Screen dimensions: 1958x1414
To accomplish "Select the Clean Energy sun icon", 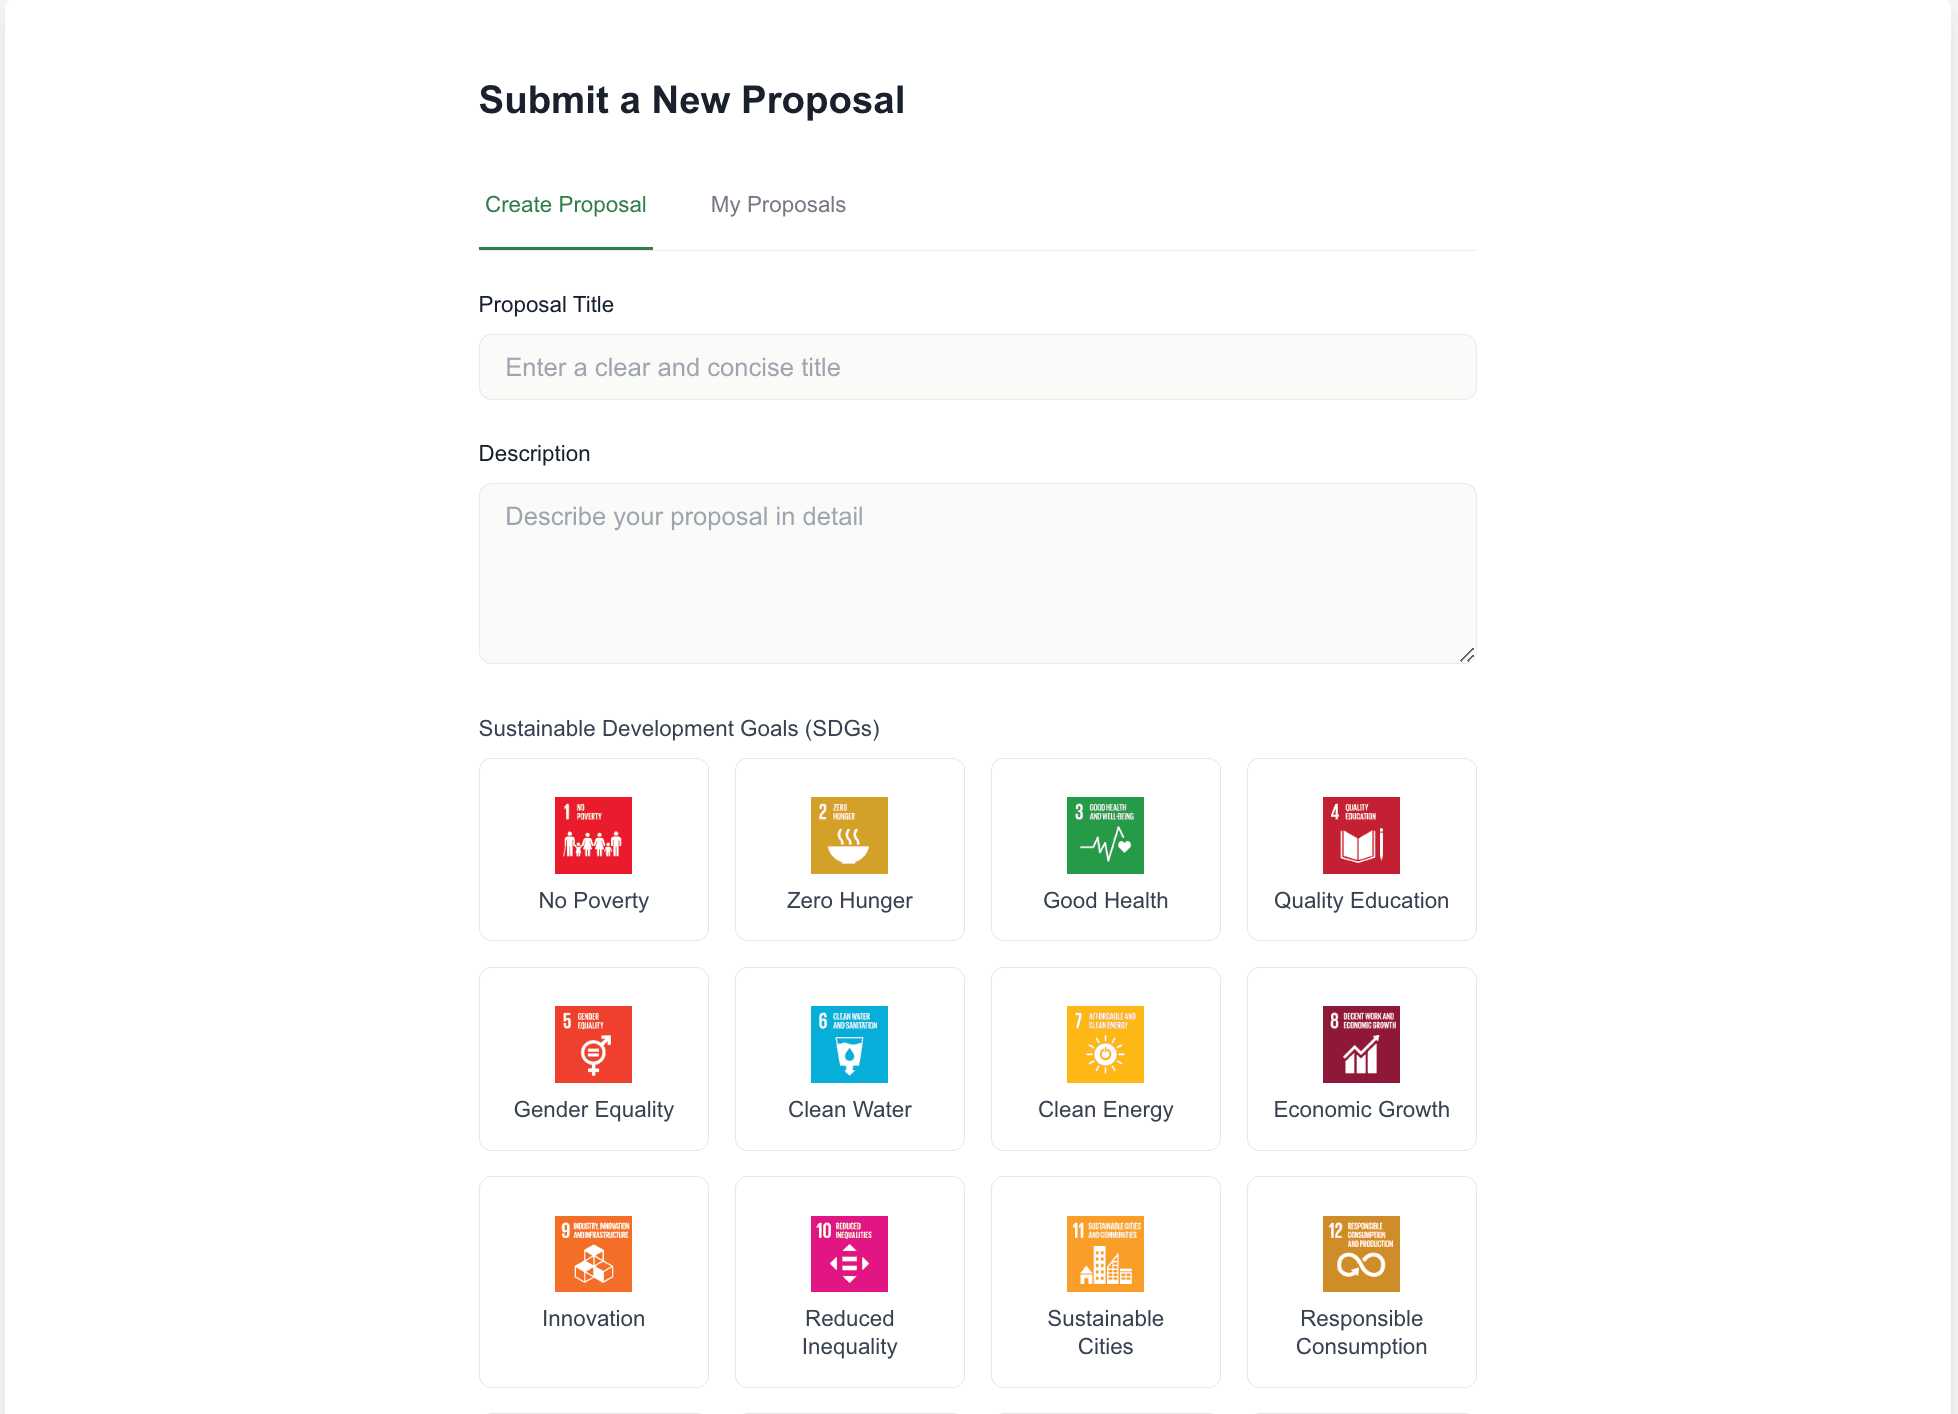I will (x=1105, y=1044).
